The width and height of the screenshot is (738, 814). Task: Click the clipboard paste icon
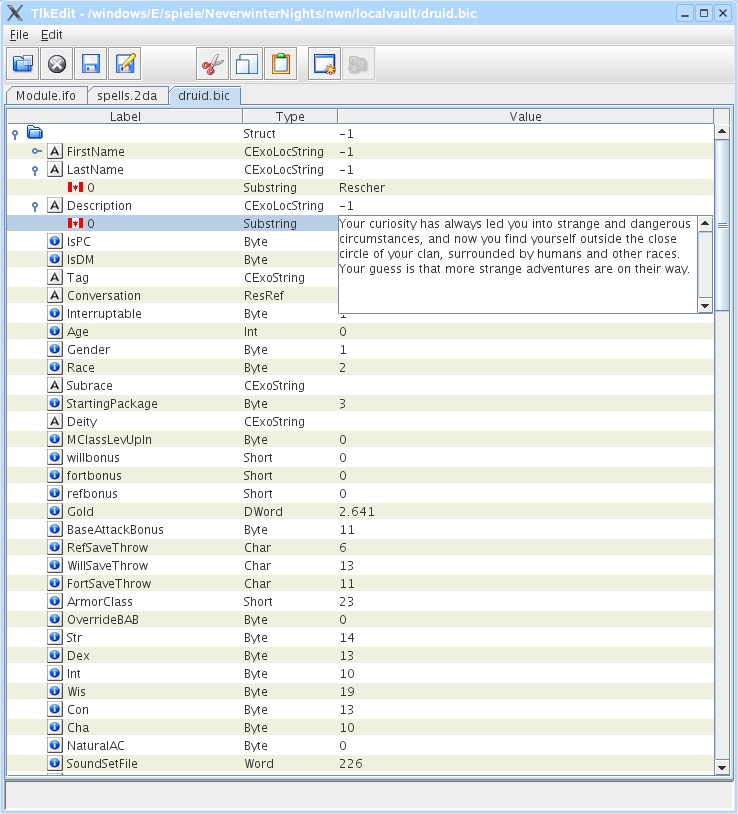tap(281, 65)
